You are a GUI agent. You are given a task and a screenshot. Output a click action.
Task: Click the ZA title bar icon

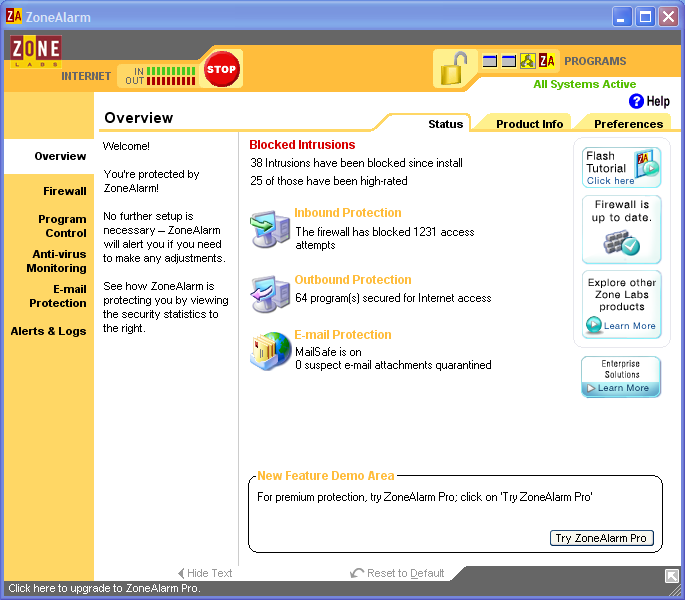coord(14,16)
